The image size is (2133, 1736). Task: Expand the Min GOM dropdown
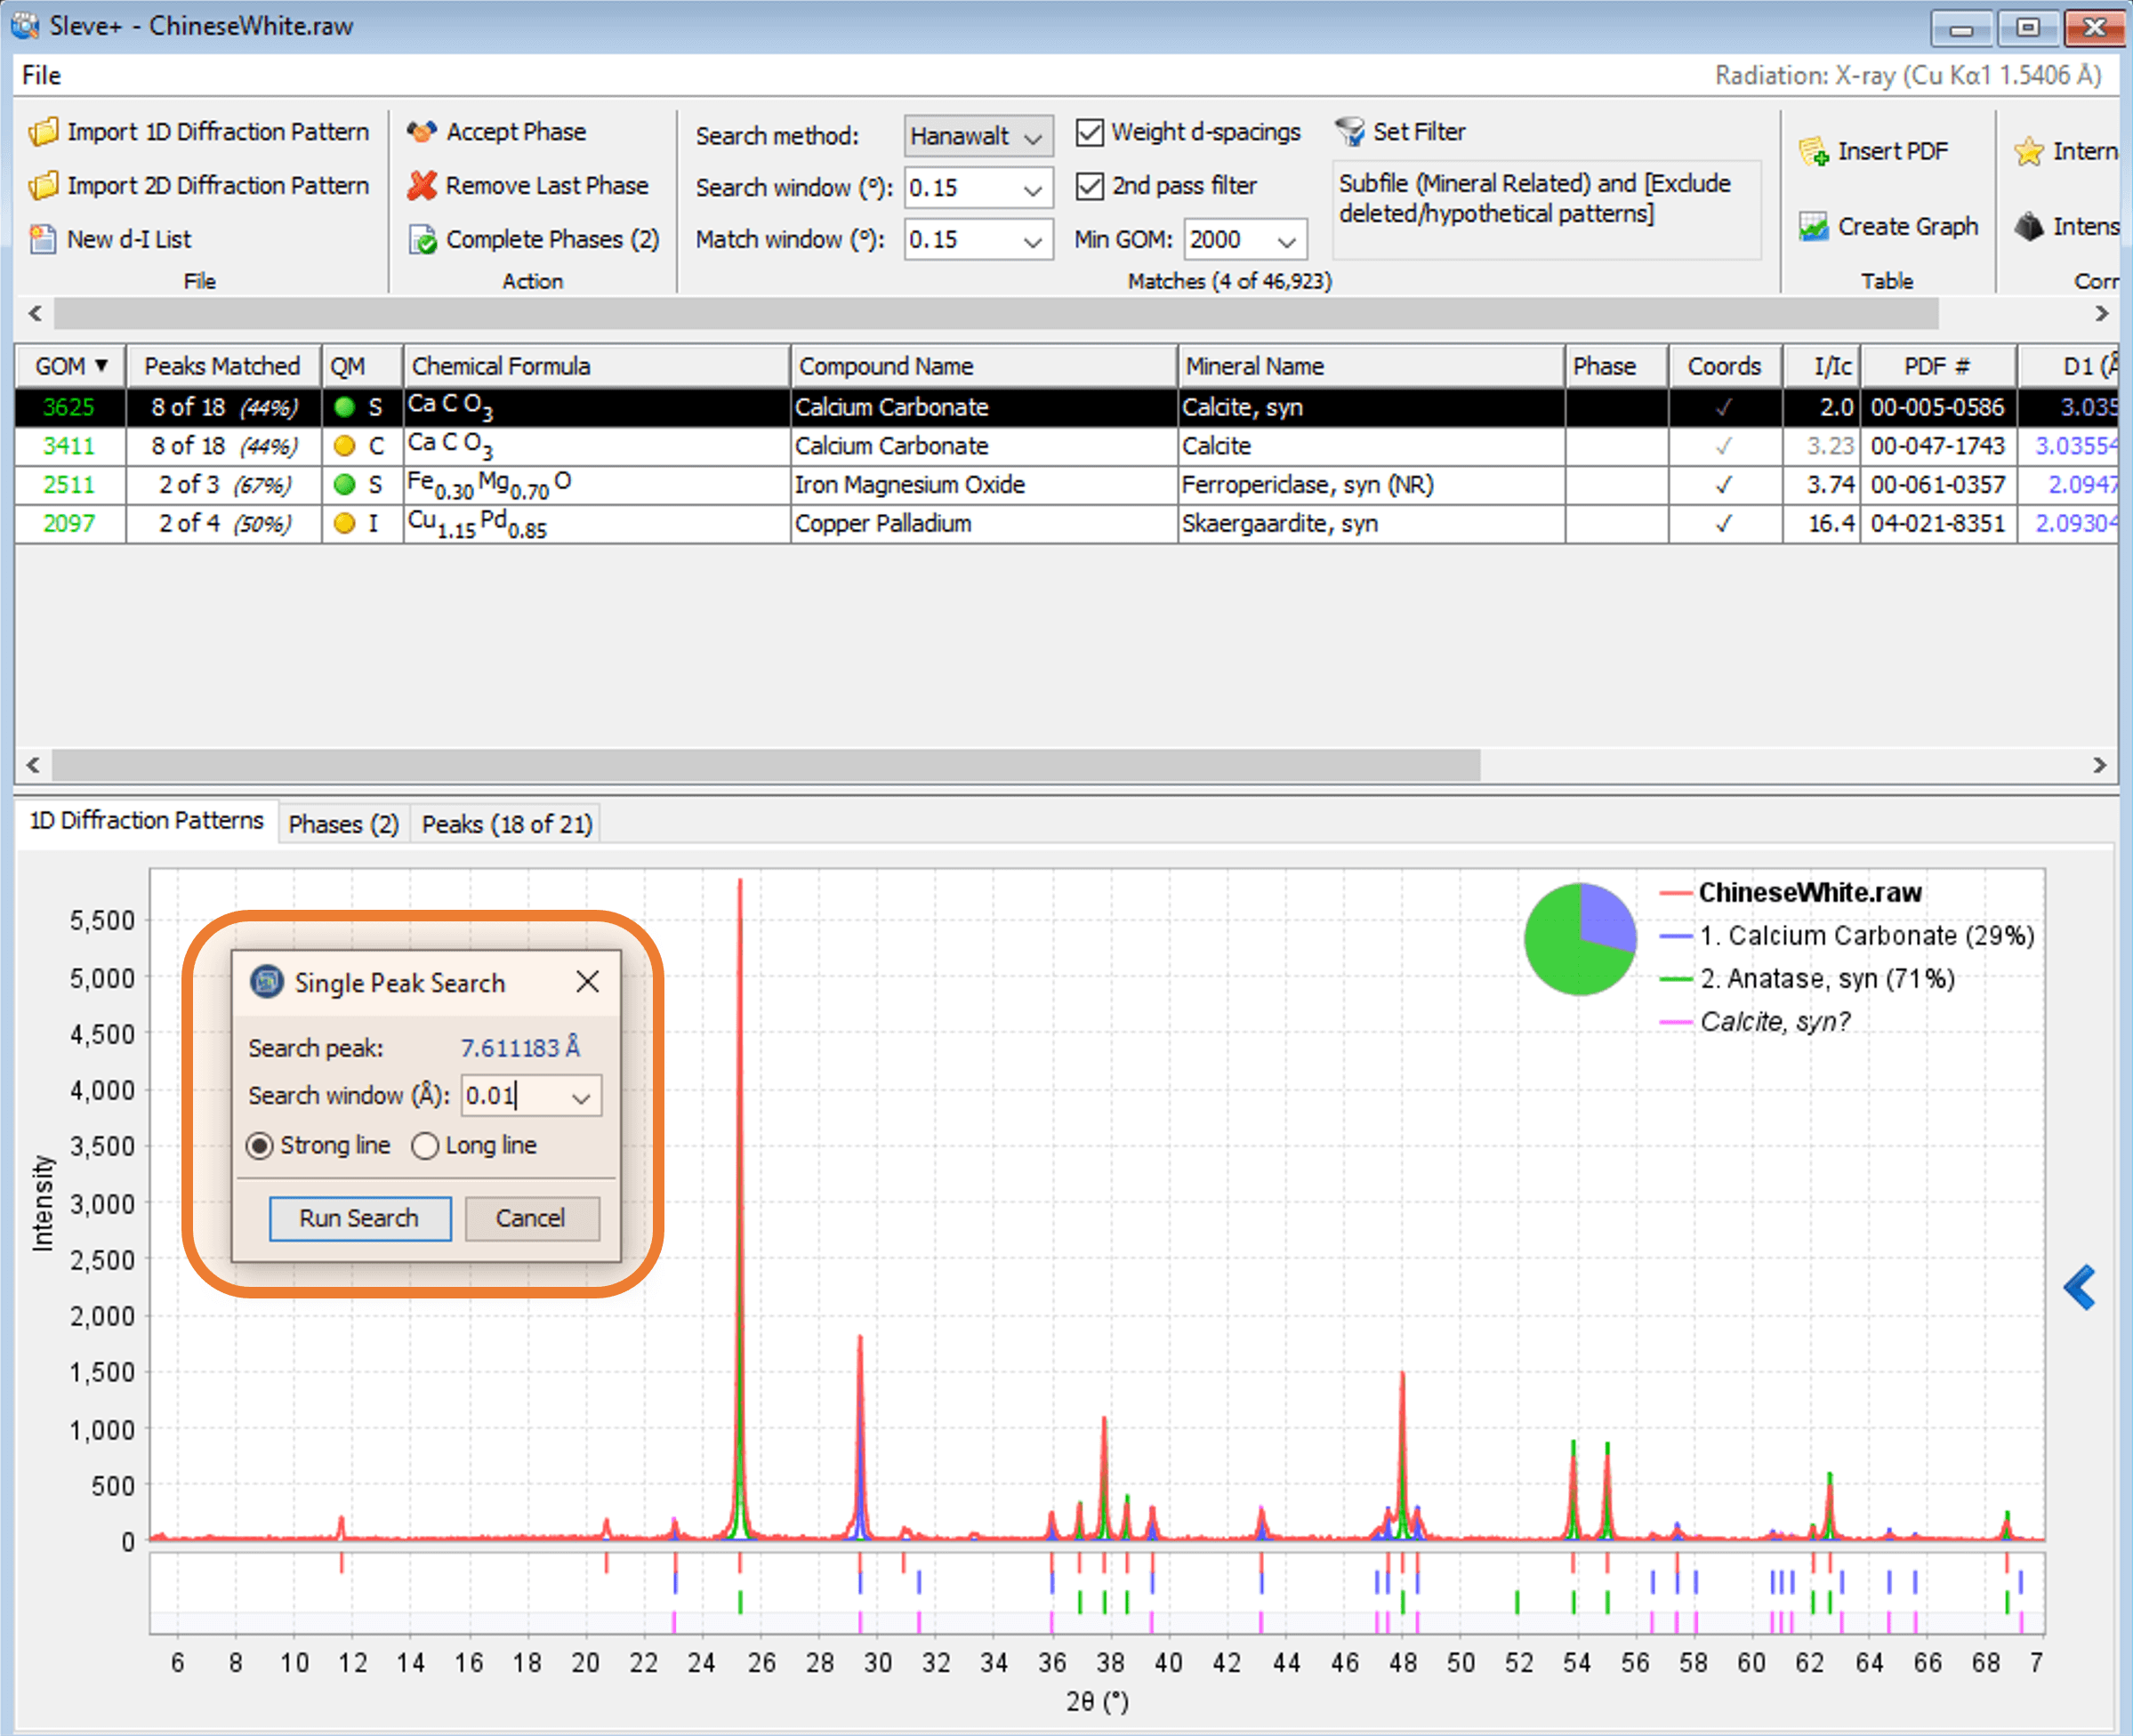[x=1290, y=239]
